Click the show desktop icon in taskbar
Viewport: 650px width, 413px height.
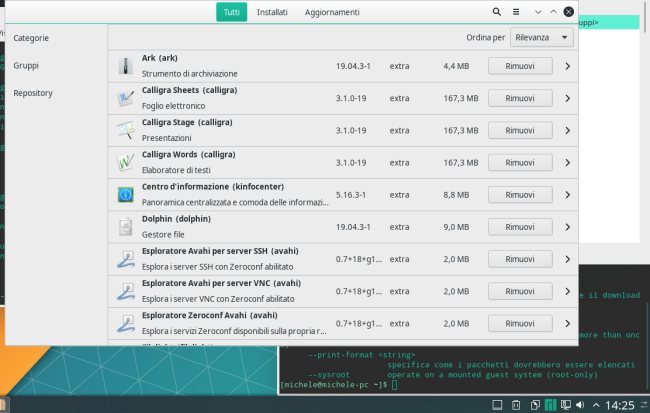(x=497, y=405)
